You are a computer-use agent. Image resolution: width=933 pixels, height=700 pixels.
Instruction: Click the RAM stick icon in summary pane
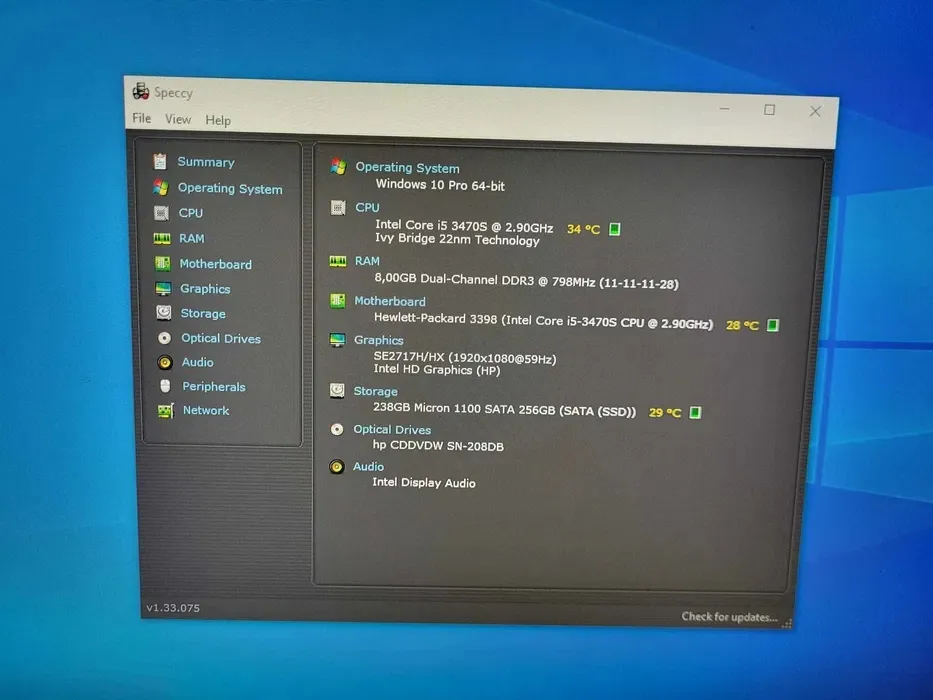338,261
